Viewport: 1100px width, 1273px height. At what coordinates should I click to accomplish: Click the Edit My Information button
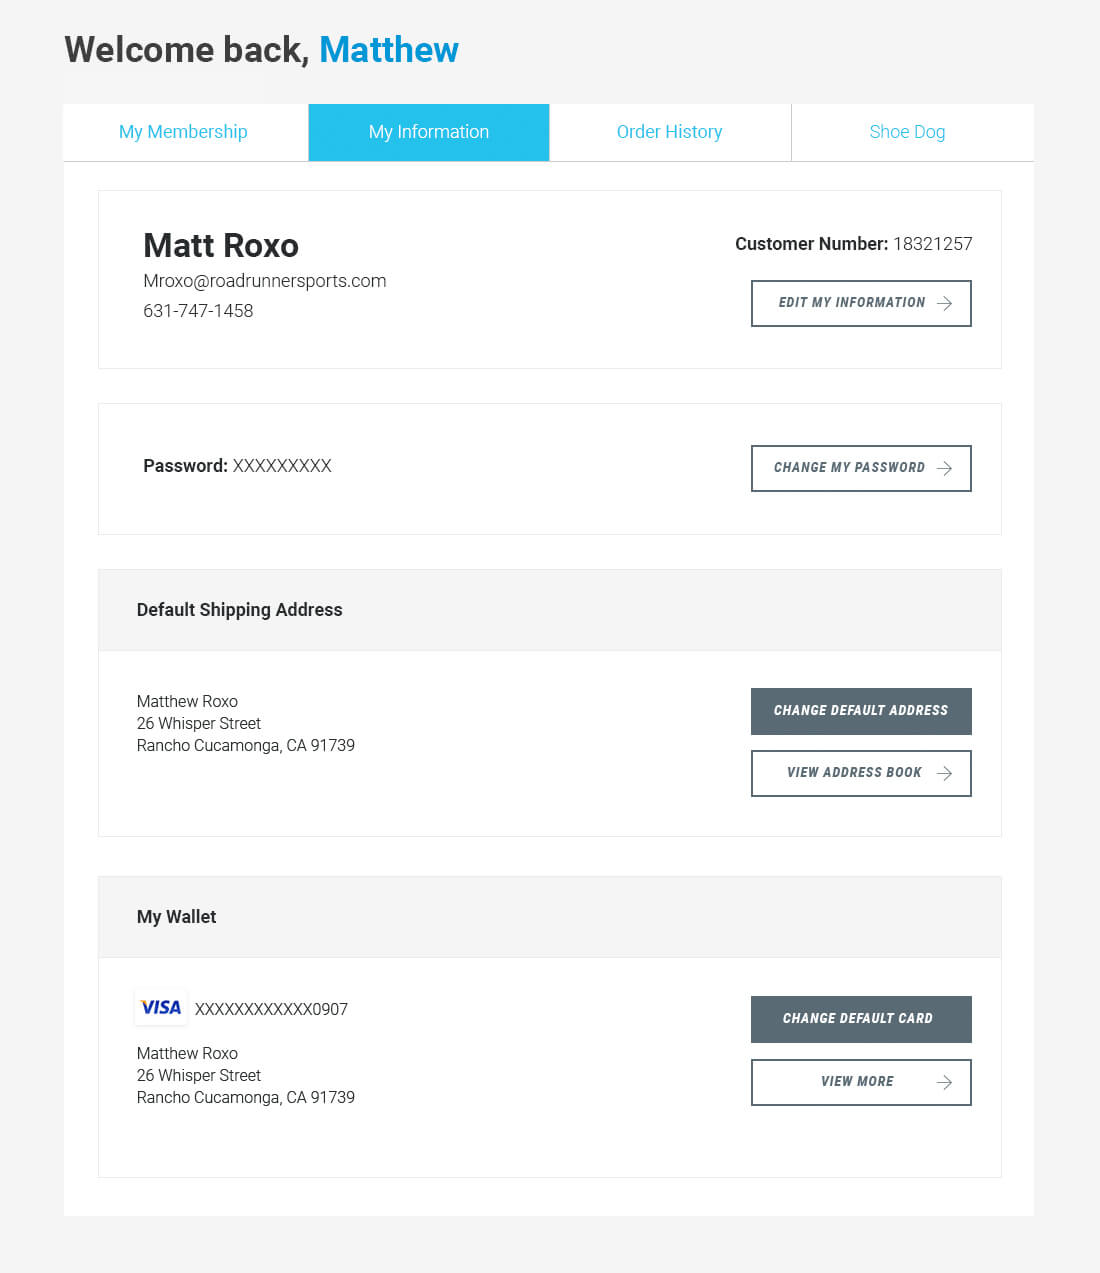[x=861, y=303]
